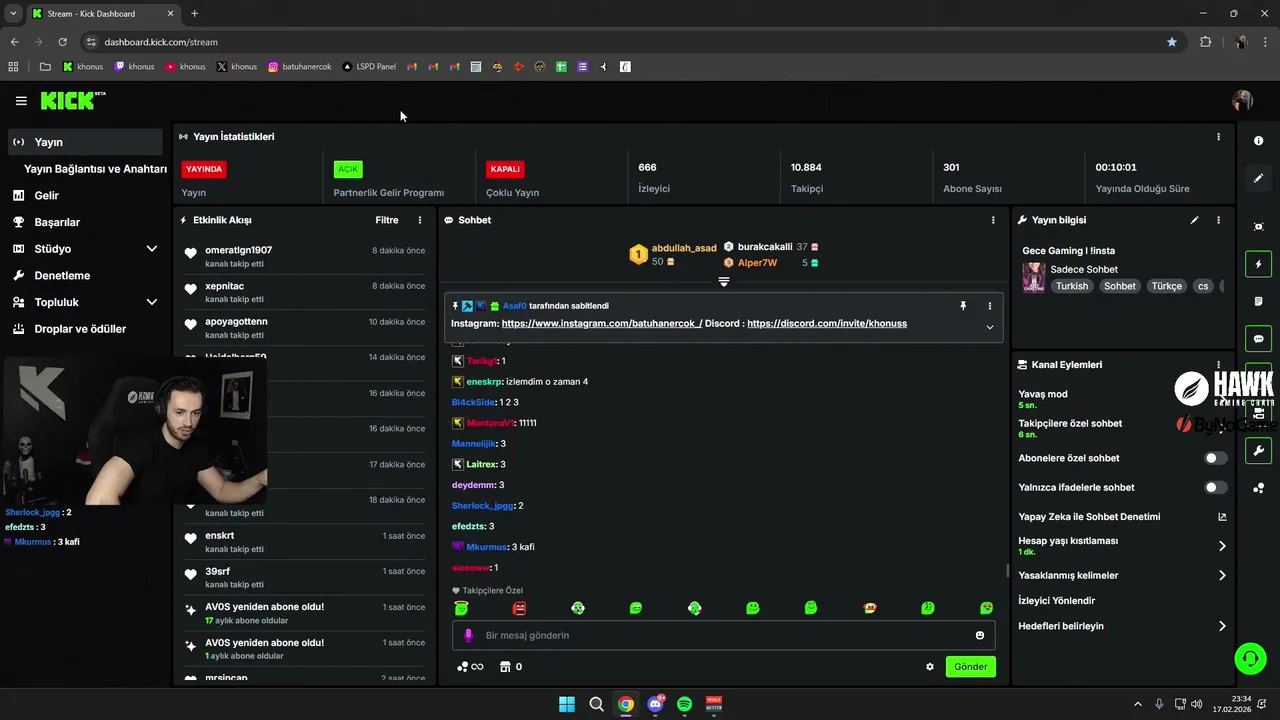The width and height of the screenshot is (1280, 720).
Task: Click the focus frame icon in right sidebar
Action: [x=1258, y=227]
